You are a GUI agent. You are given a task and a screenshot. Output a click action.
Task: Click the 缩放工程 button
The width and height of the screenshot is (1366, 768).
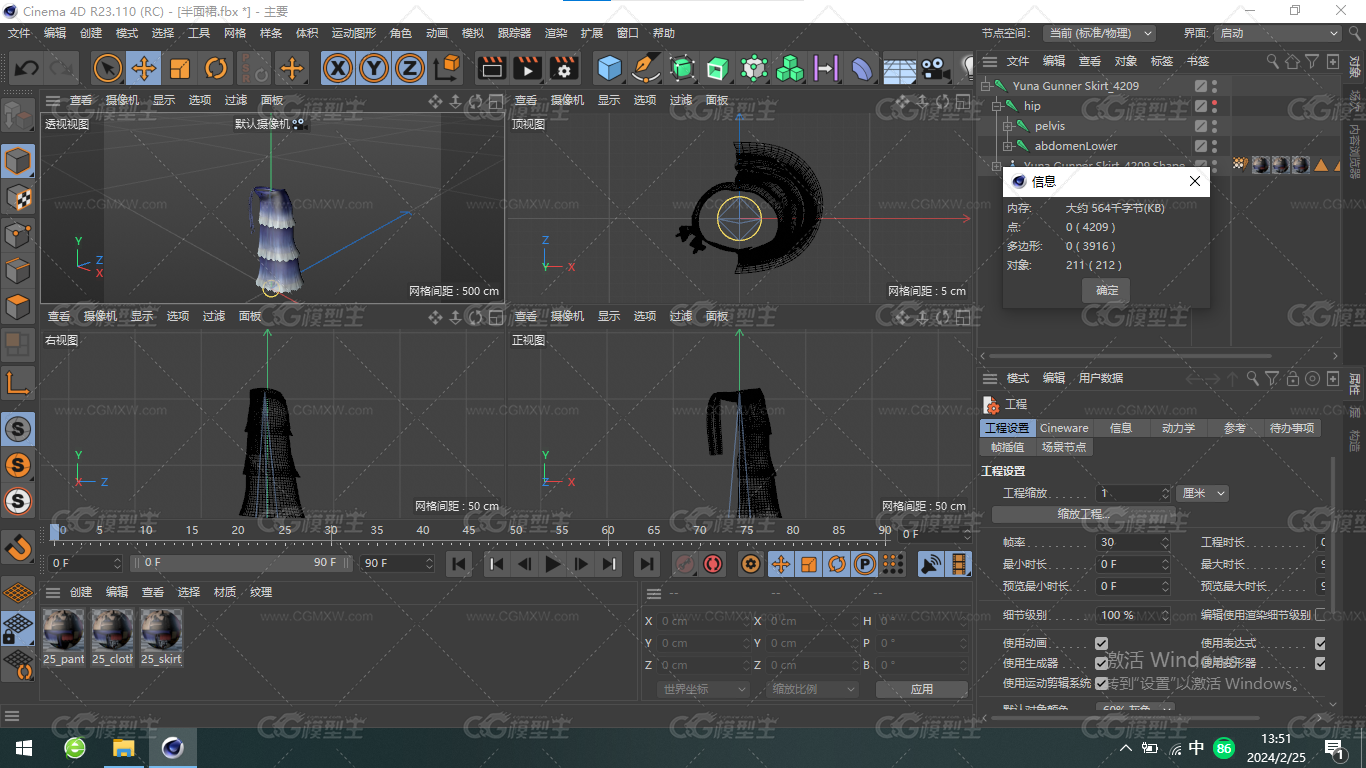coord(1084,514)
